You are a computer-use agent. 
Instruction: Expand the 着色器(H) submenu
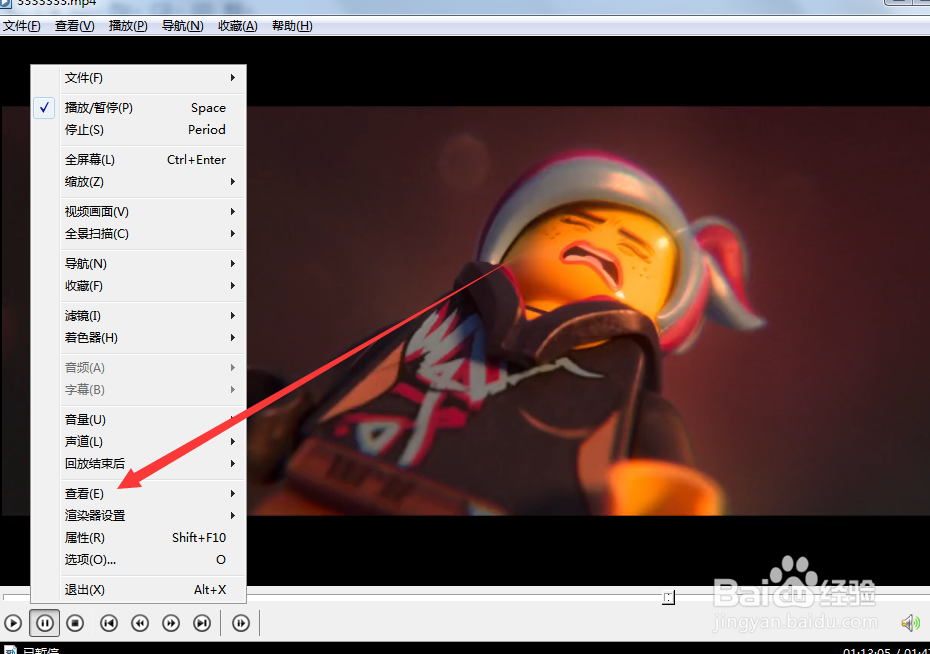(x=139, y=338)
